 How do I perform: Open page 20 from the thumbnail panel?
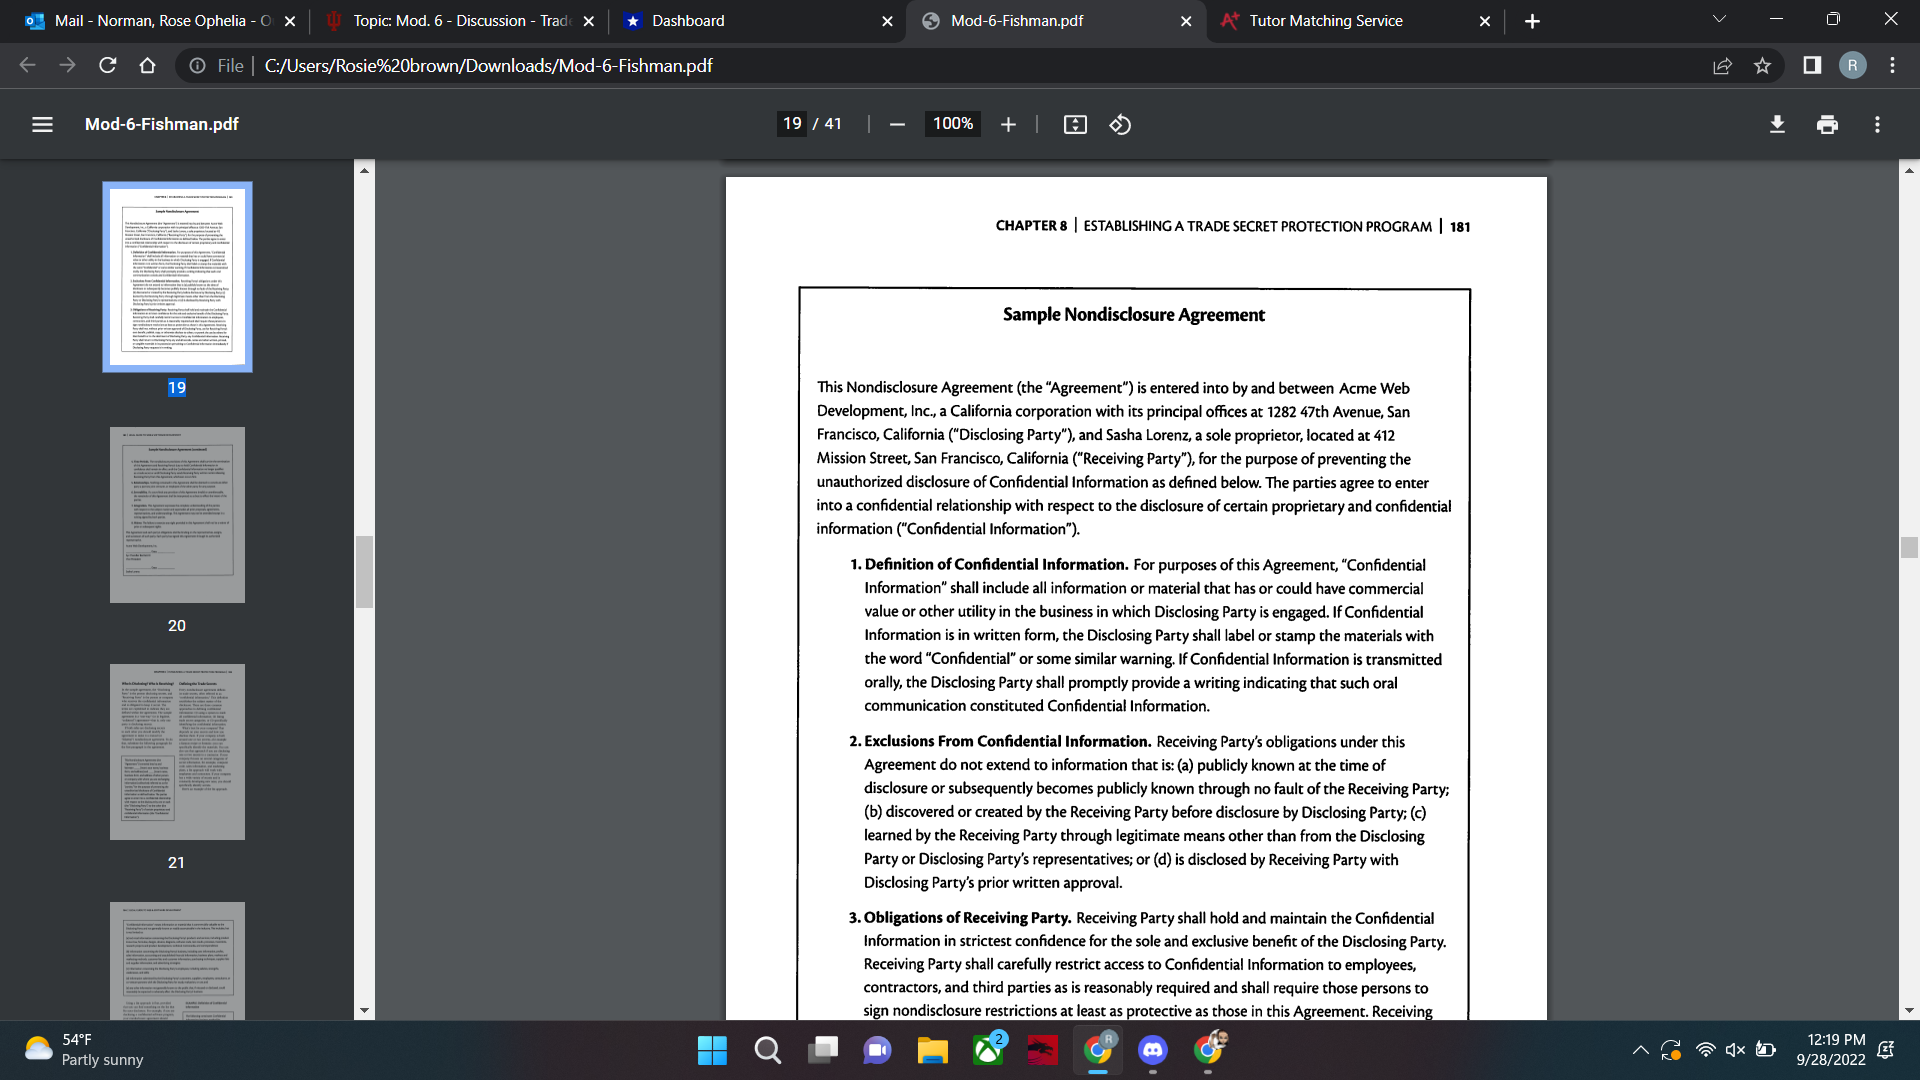(176, 514)
